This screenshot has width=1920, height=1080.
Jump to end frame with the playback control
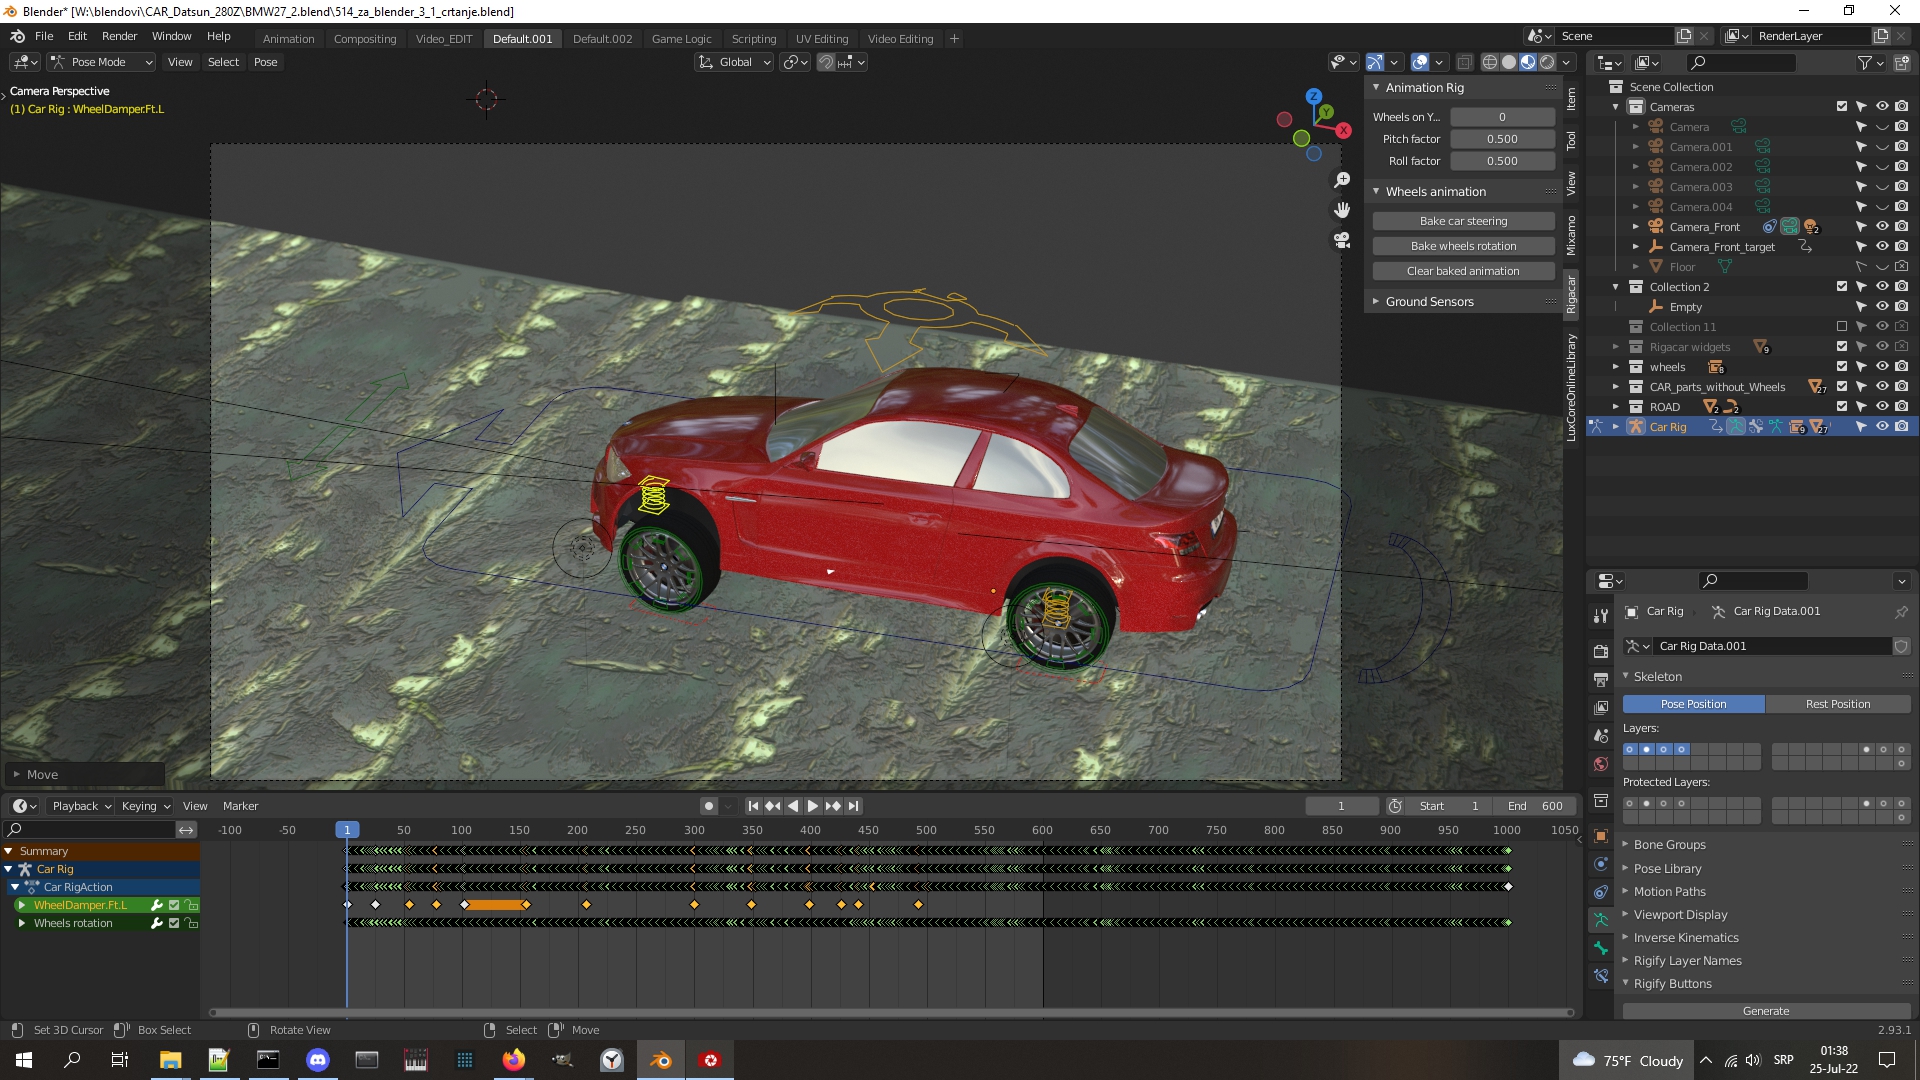pyautogui.click(x=853, y=805)
